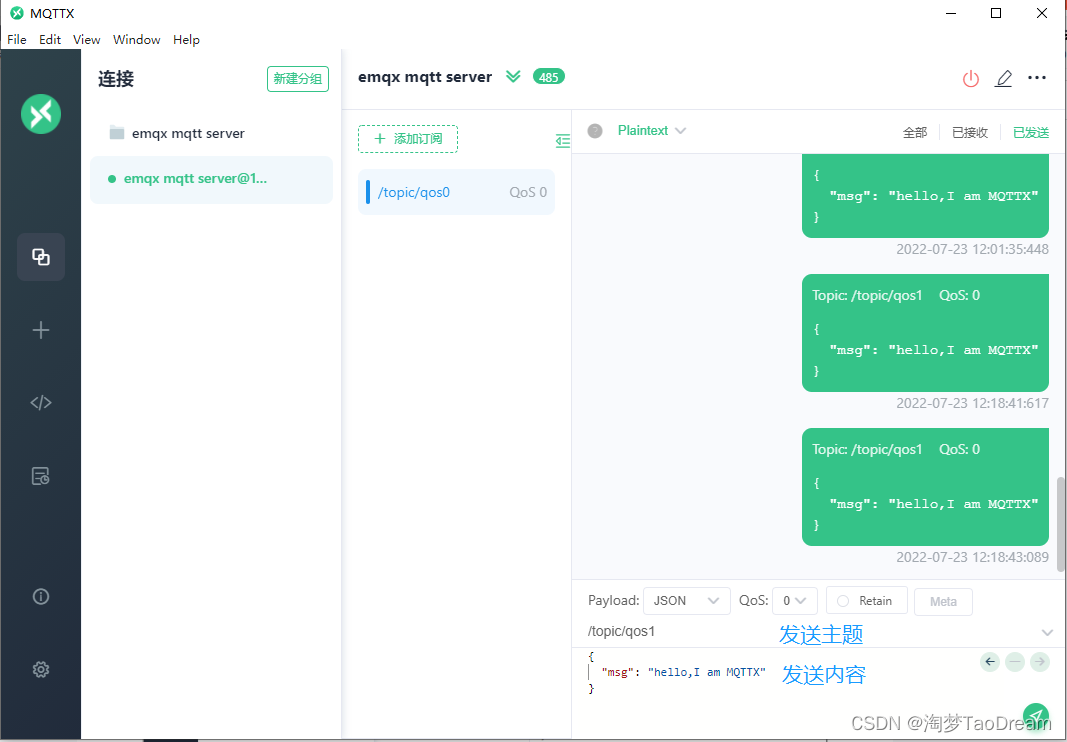Screen dimensions: 1067x742
Task: Click the help question mark icon
Action: [595, 131]
